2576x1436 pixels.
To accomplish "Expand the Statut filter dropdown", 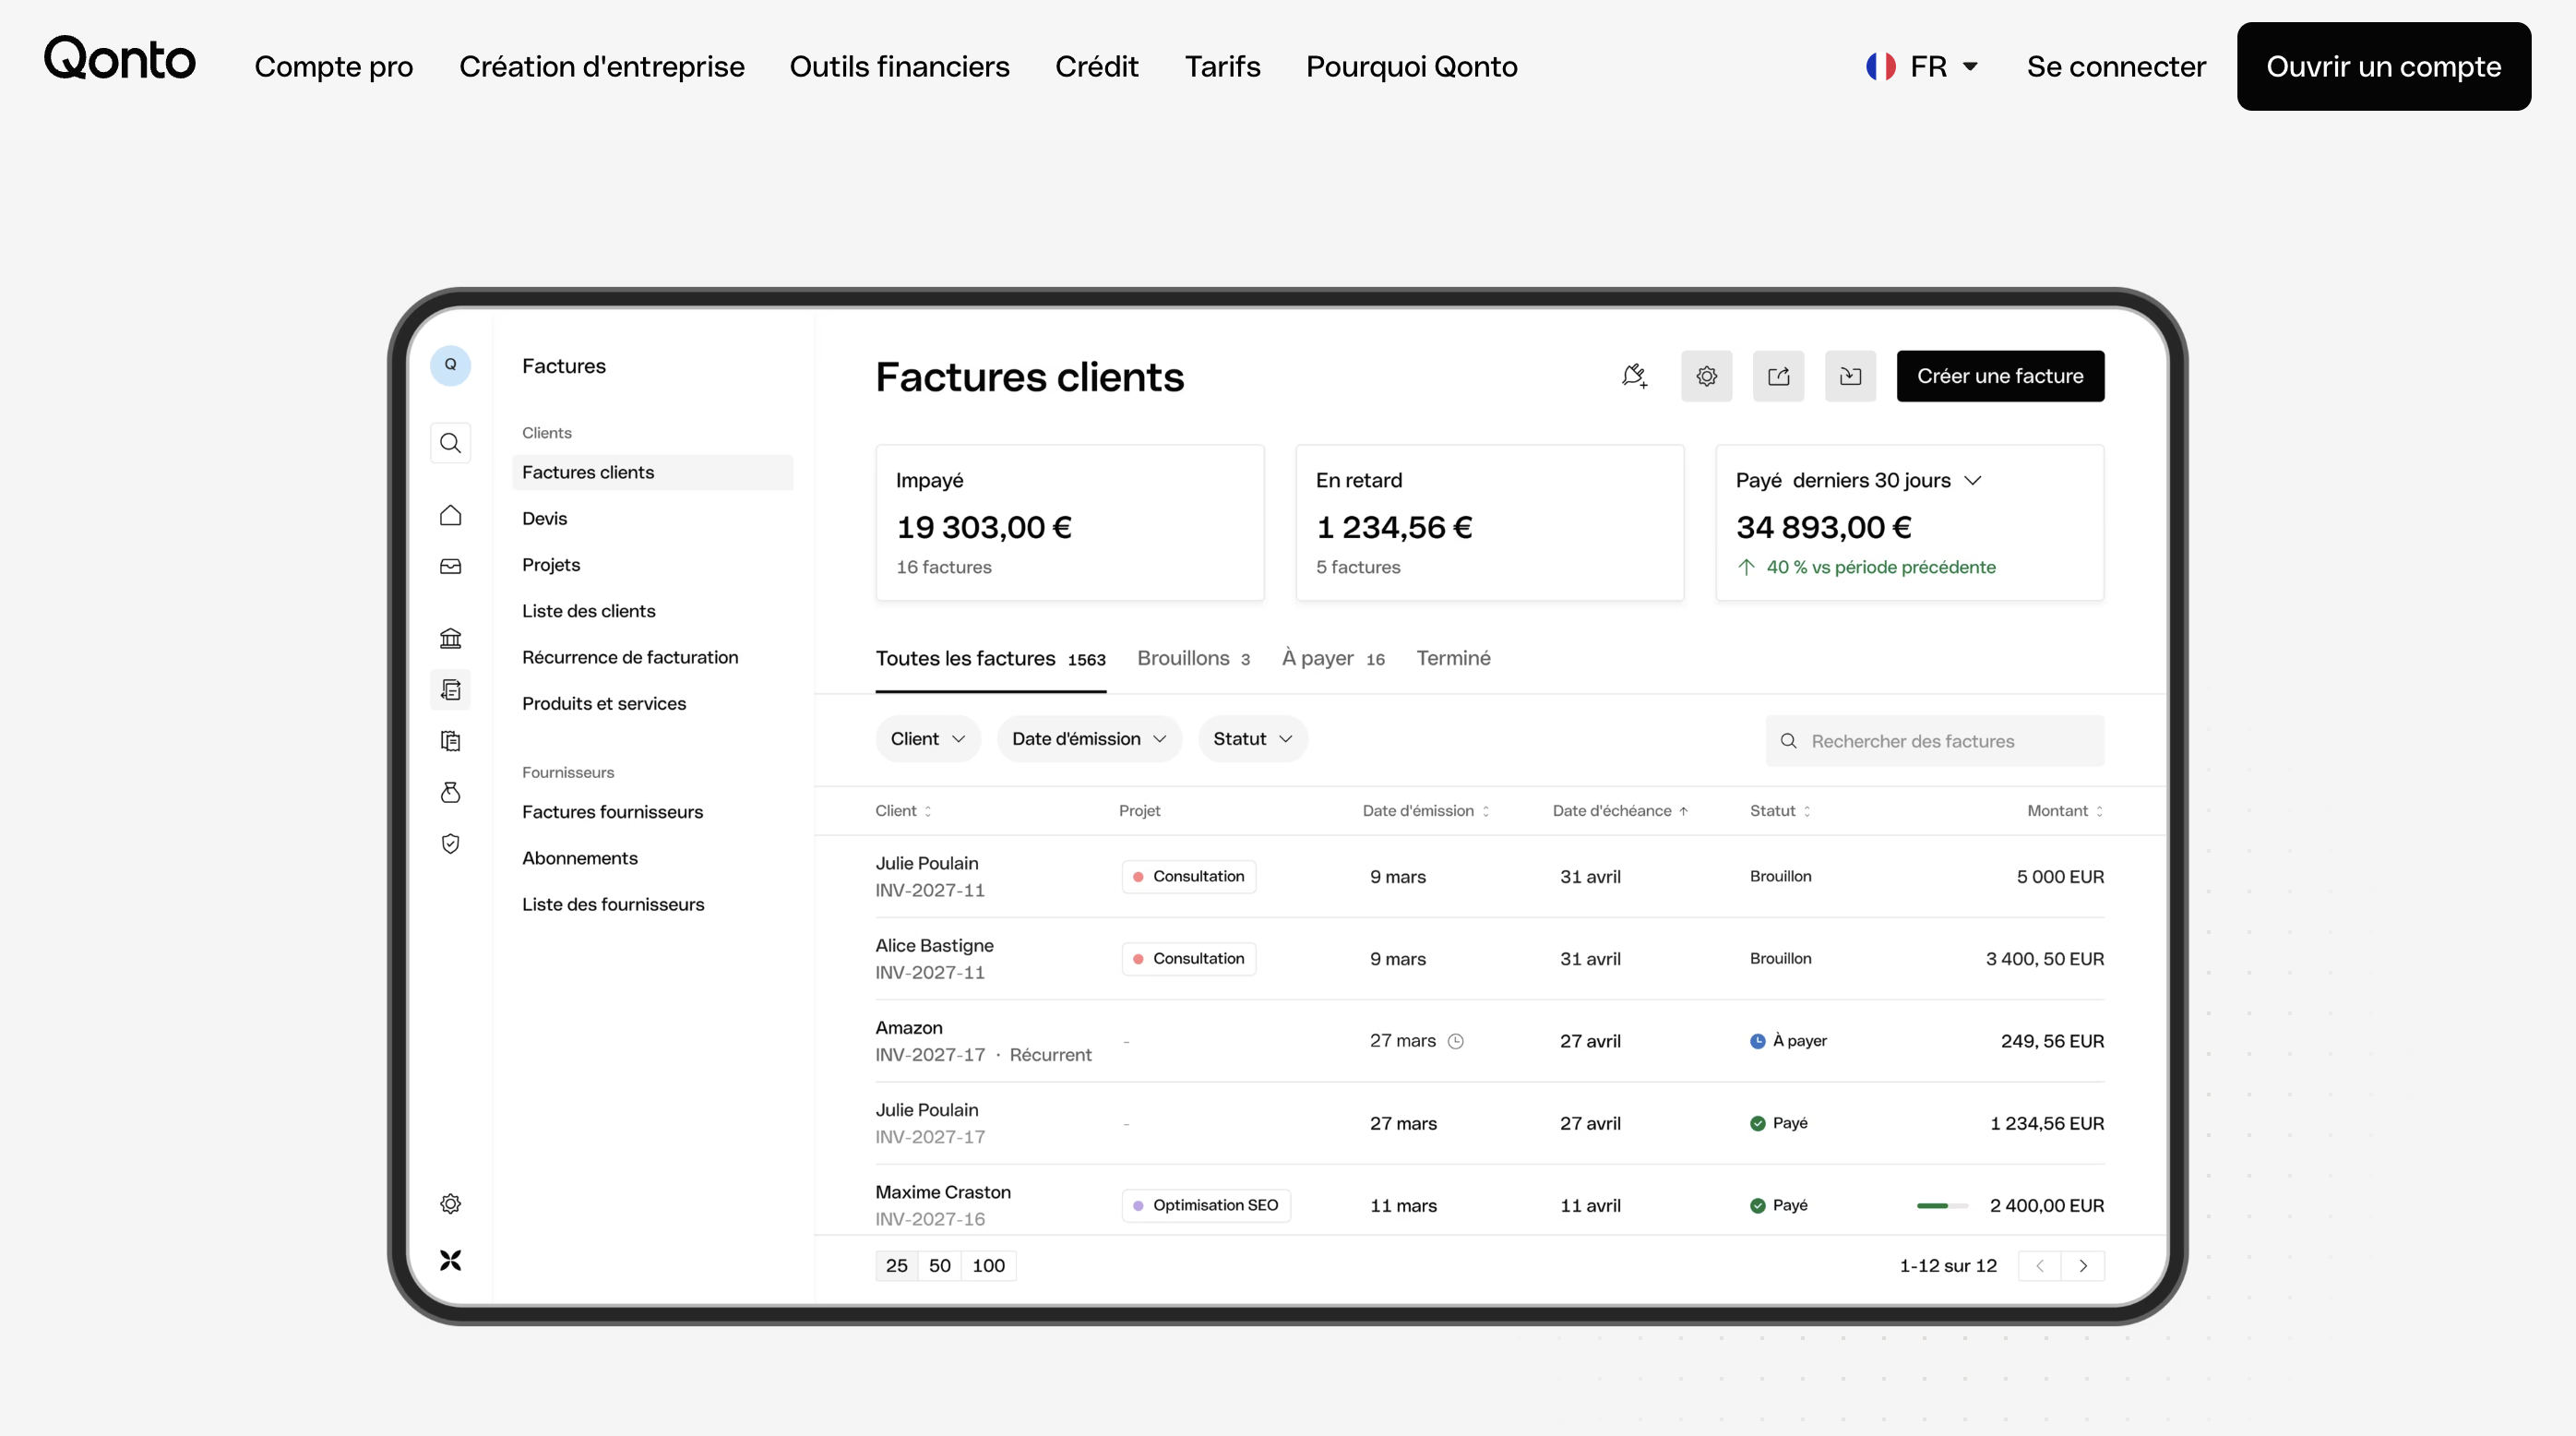I will point(1253,739).
